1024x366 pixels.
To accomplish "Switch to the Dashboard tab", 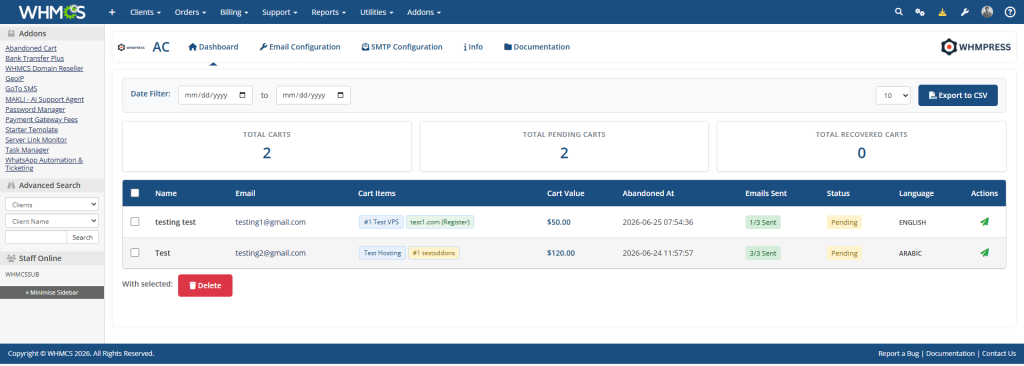I will (214, 47).
